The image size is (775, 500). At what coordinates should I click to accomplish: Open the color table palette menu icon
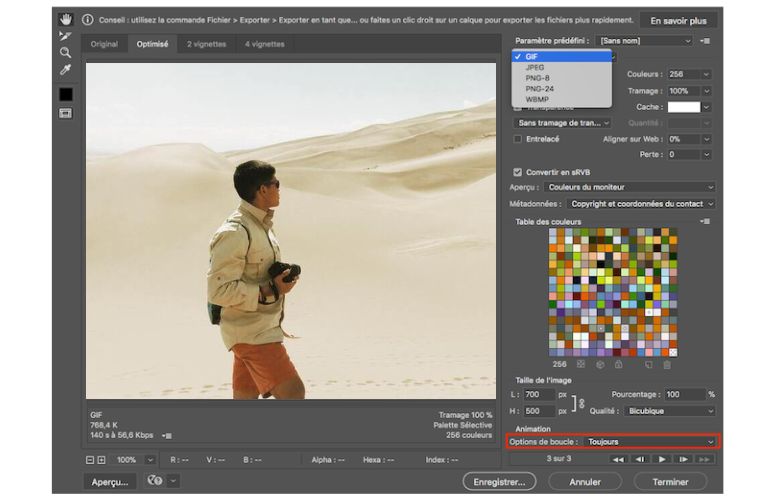pyautogui.click(x=705, y=221)
